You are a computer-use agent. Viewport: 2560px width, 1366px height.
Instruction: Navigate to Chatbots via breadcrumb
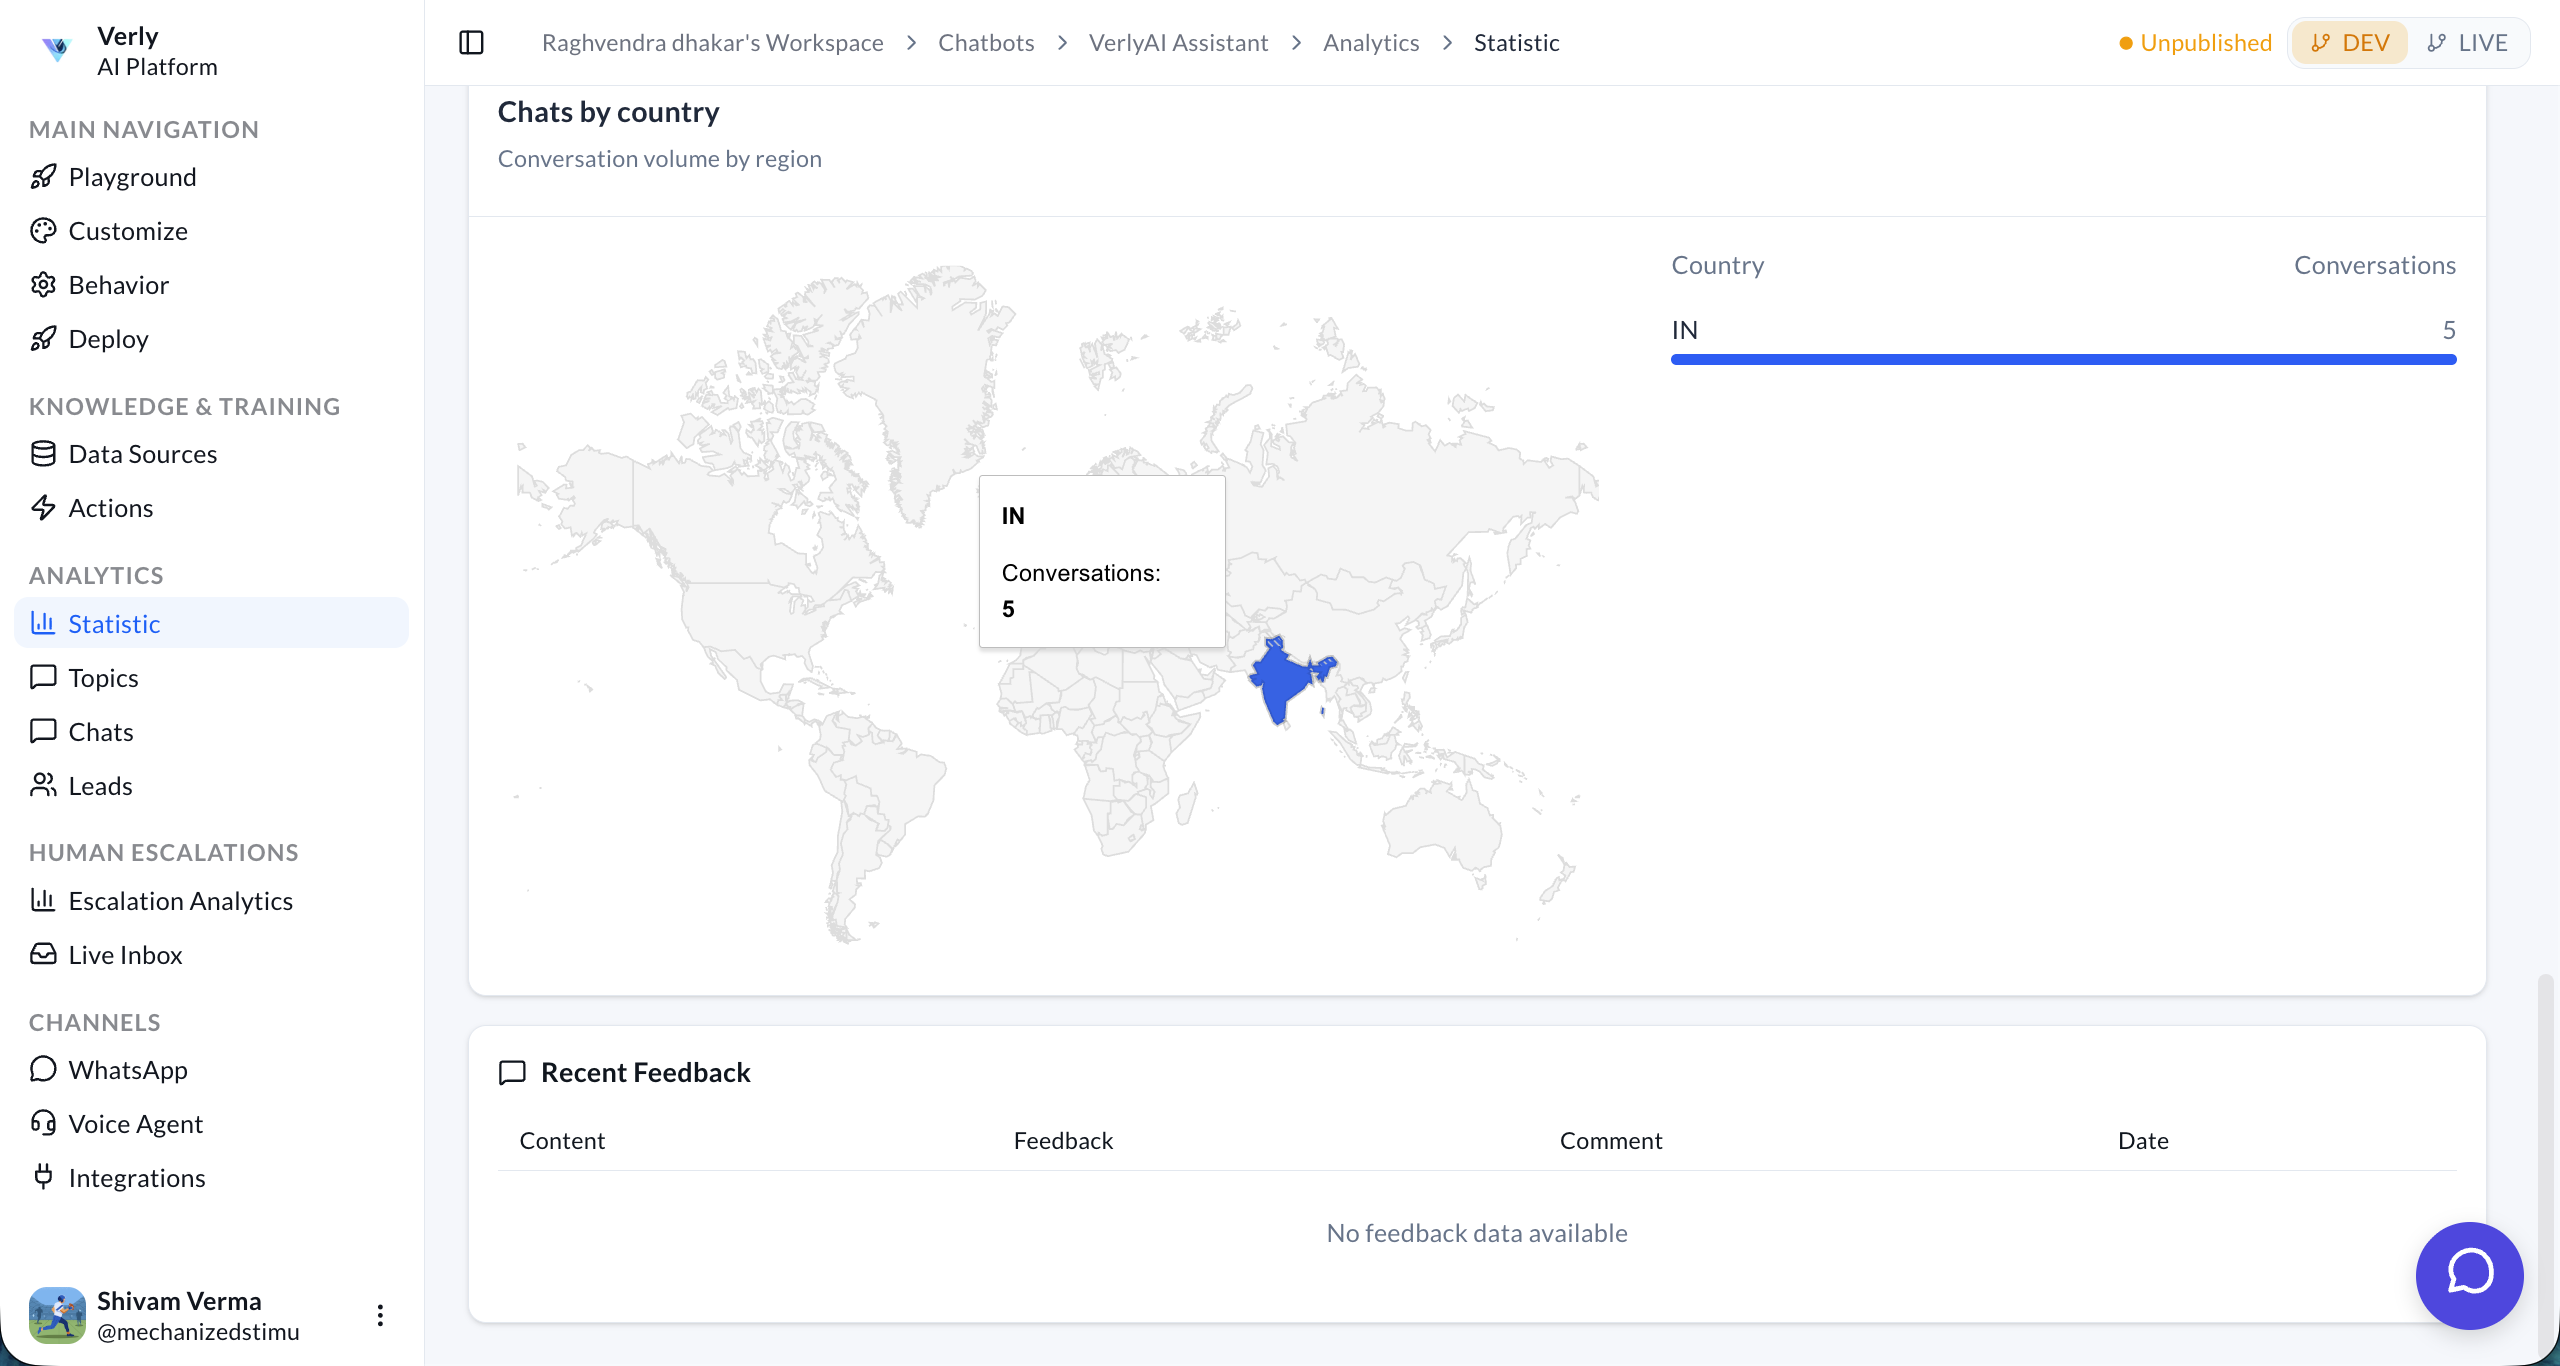click(x=985, y=42)
